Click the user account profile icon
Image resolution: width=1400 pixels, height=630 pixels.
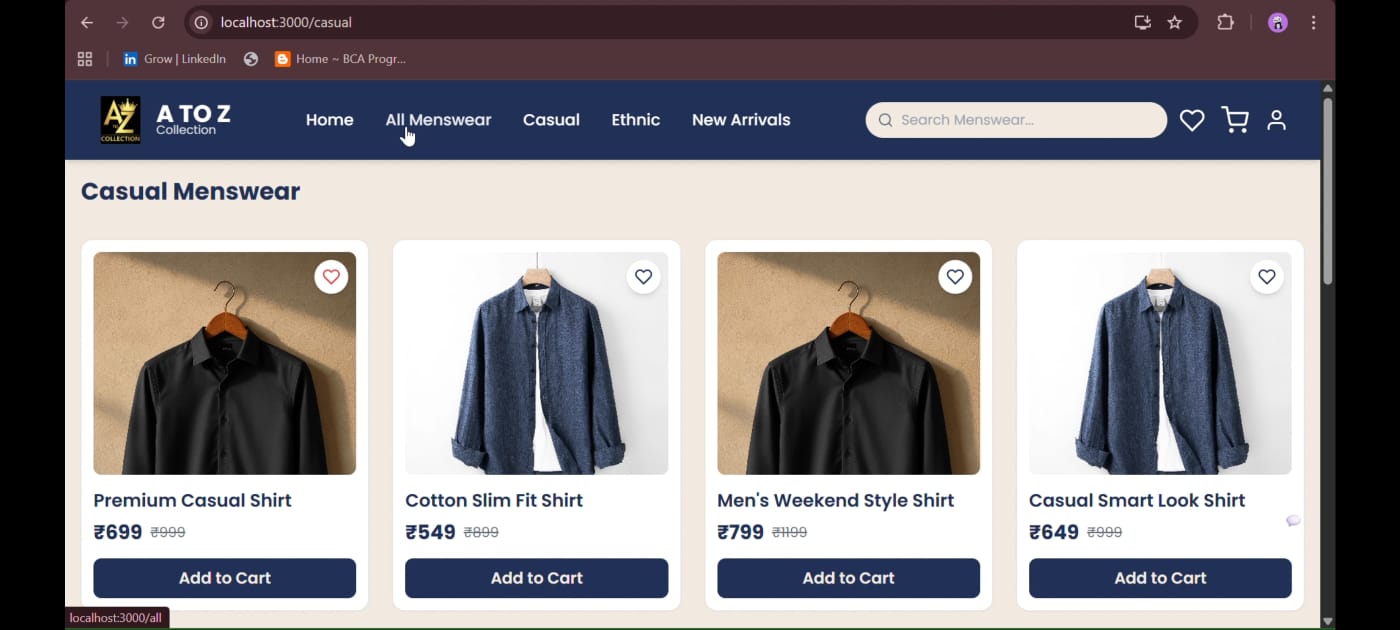(1276, 120)
